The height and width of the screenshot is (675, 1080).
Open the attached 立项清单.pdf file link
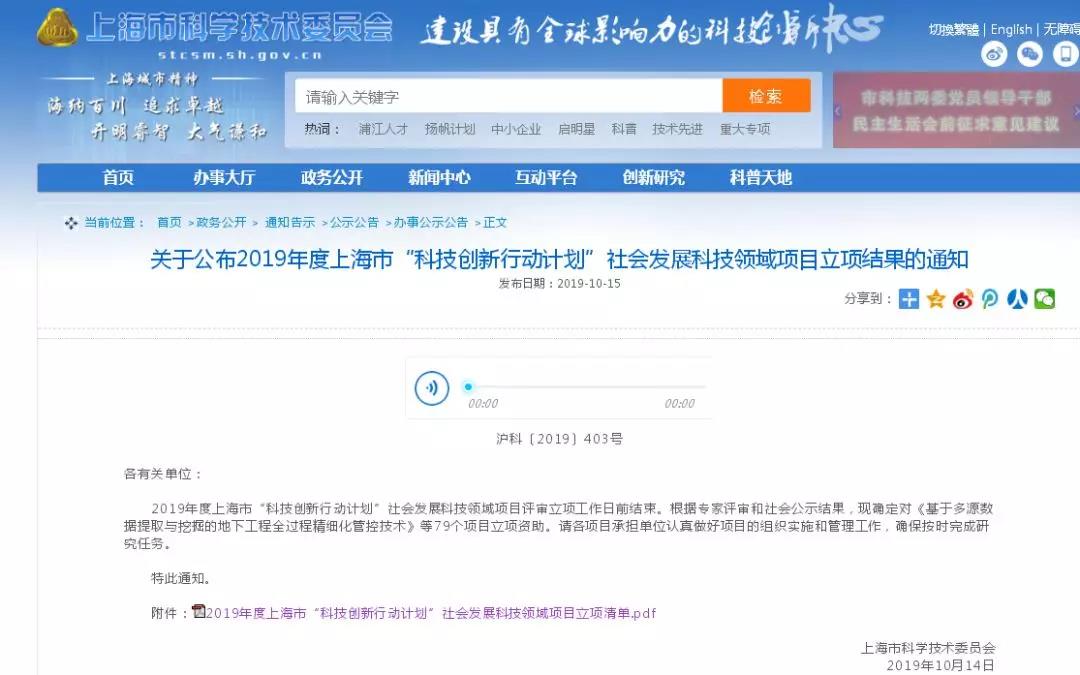click(x=430, y=613)
